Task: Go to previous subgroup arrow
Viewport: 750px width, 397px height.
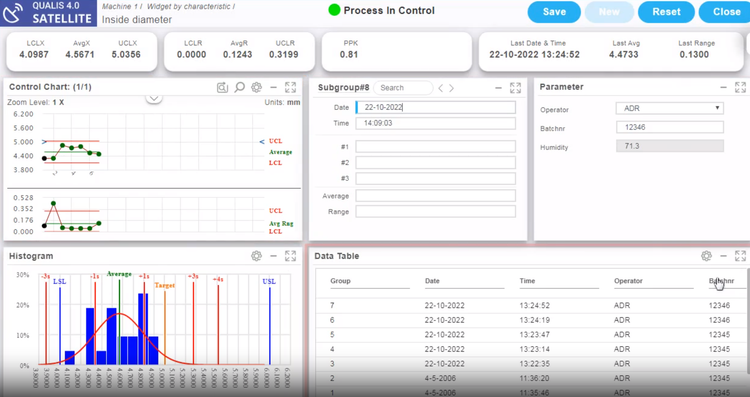Action: (441, 88)
